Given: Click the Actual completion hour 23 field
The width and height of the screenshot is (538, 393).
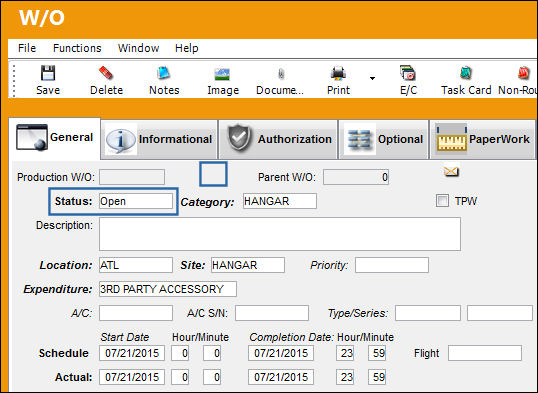Looking at the screenshot, I should click(345, 377).
